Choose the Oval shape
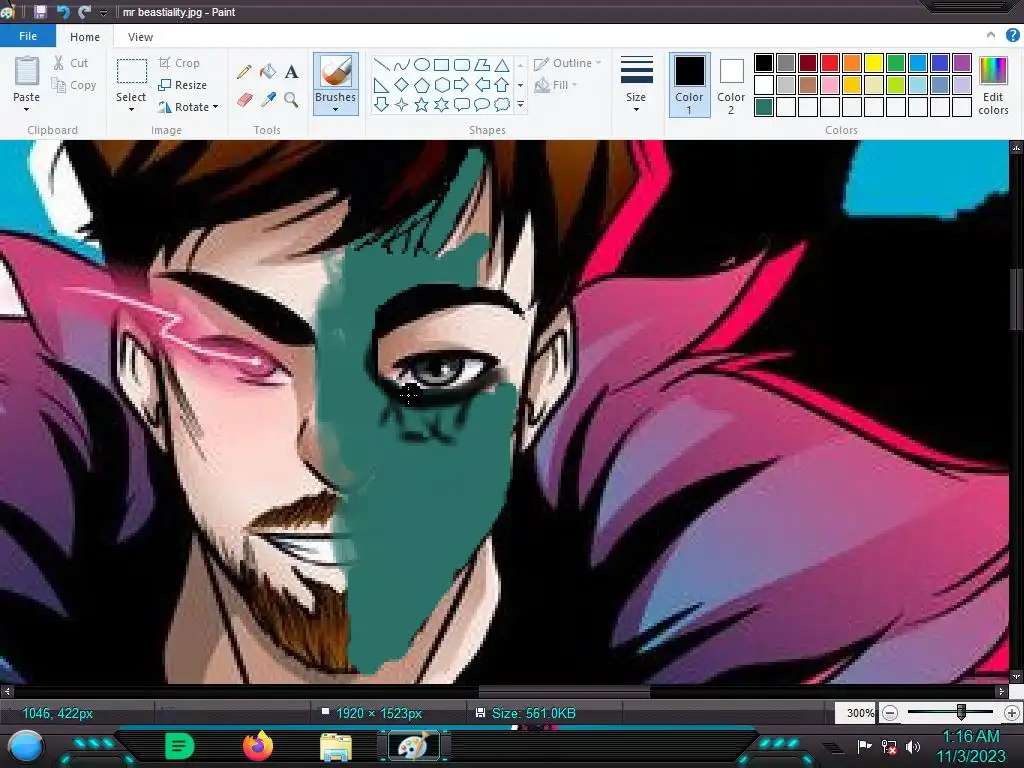The image size is (1024, 768). tap(422, 65)
